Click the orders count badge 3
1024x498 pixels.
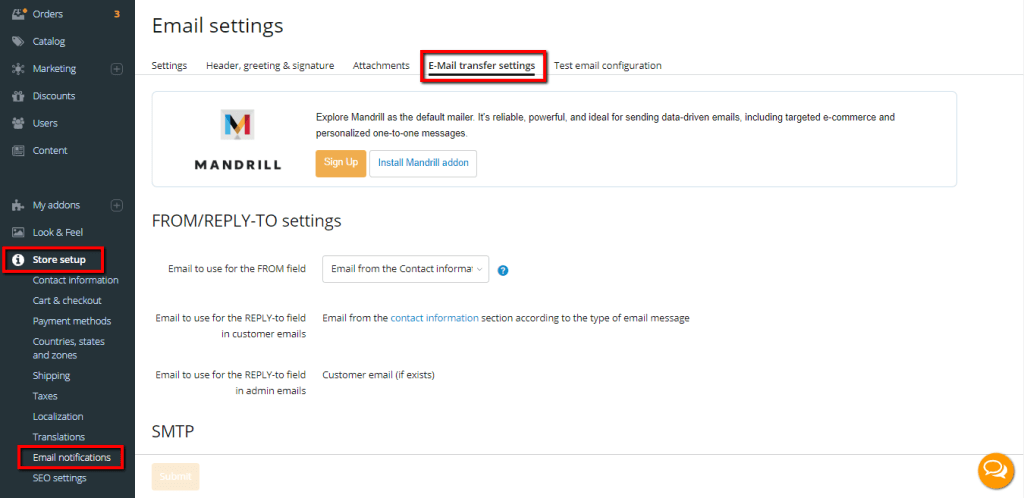117,14
